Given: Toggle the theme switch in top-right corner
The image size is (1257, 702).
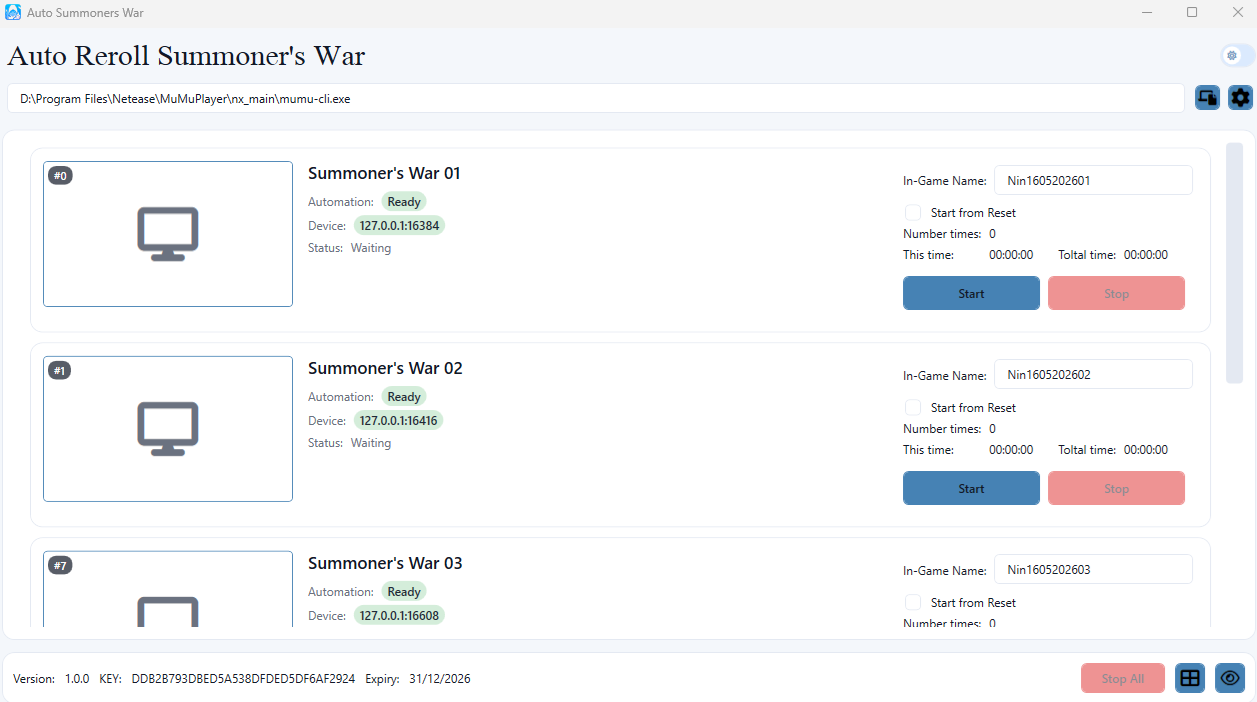Looking at the screenshot, I should coord(1238,56).
